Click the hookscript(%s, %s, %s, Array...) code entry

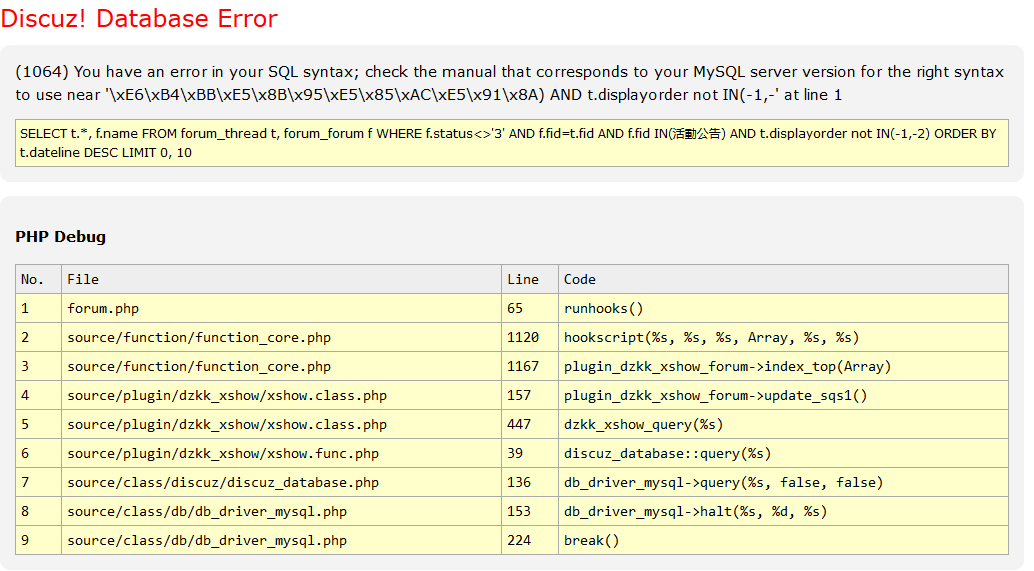click(x=711, y=338)
